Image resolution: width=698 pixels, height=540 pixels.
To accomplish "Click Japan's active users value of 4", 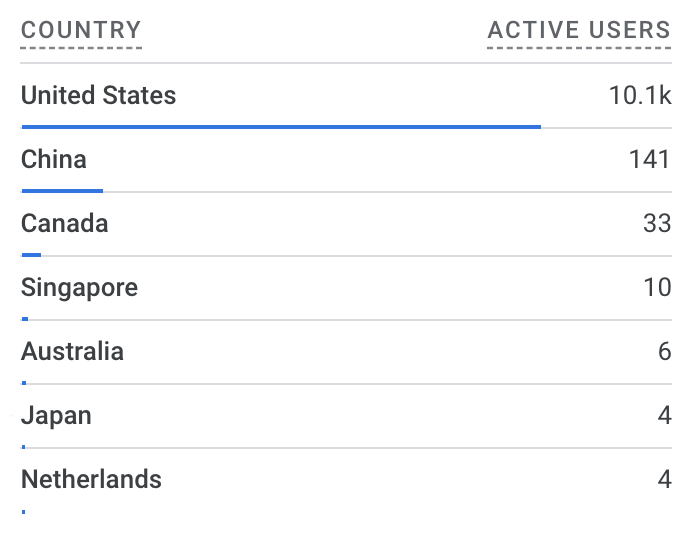I will [664, 416].
